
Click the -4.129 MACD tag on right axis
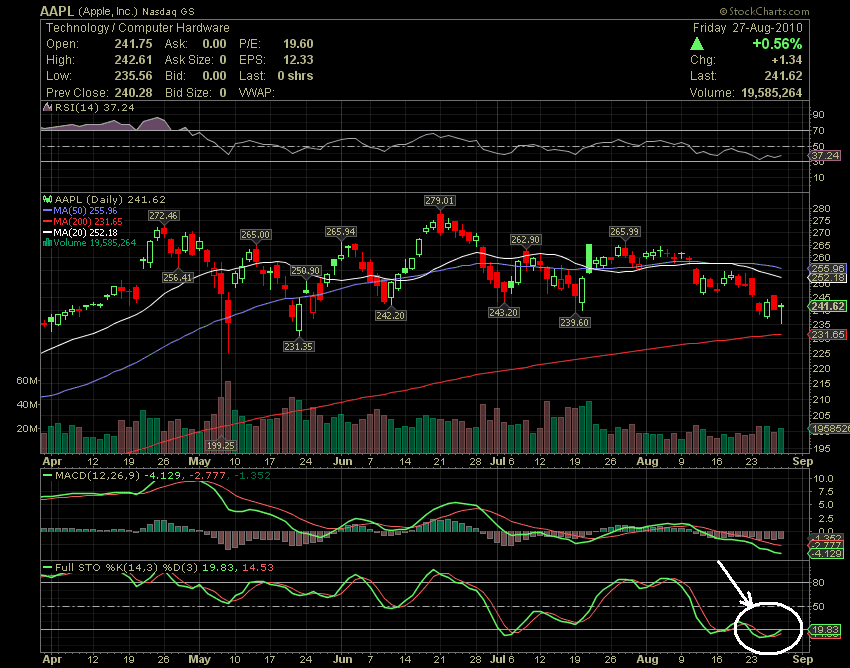pyautogui.click(x=826, y=554)
